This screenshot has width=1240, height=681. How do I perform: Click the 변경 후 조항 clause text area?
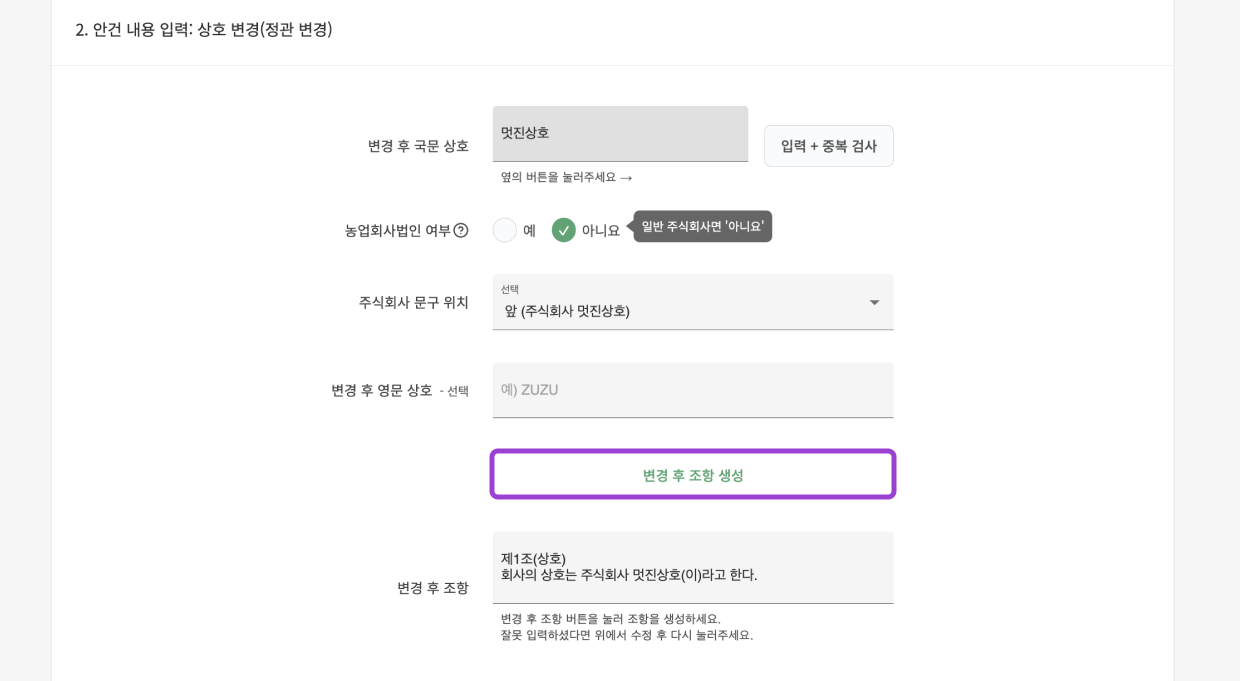693,567
